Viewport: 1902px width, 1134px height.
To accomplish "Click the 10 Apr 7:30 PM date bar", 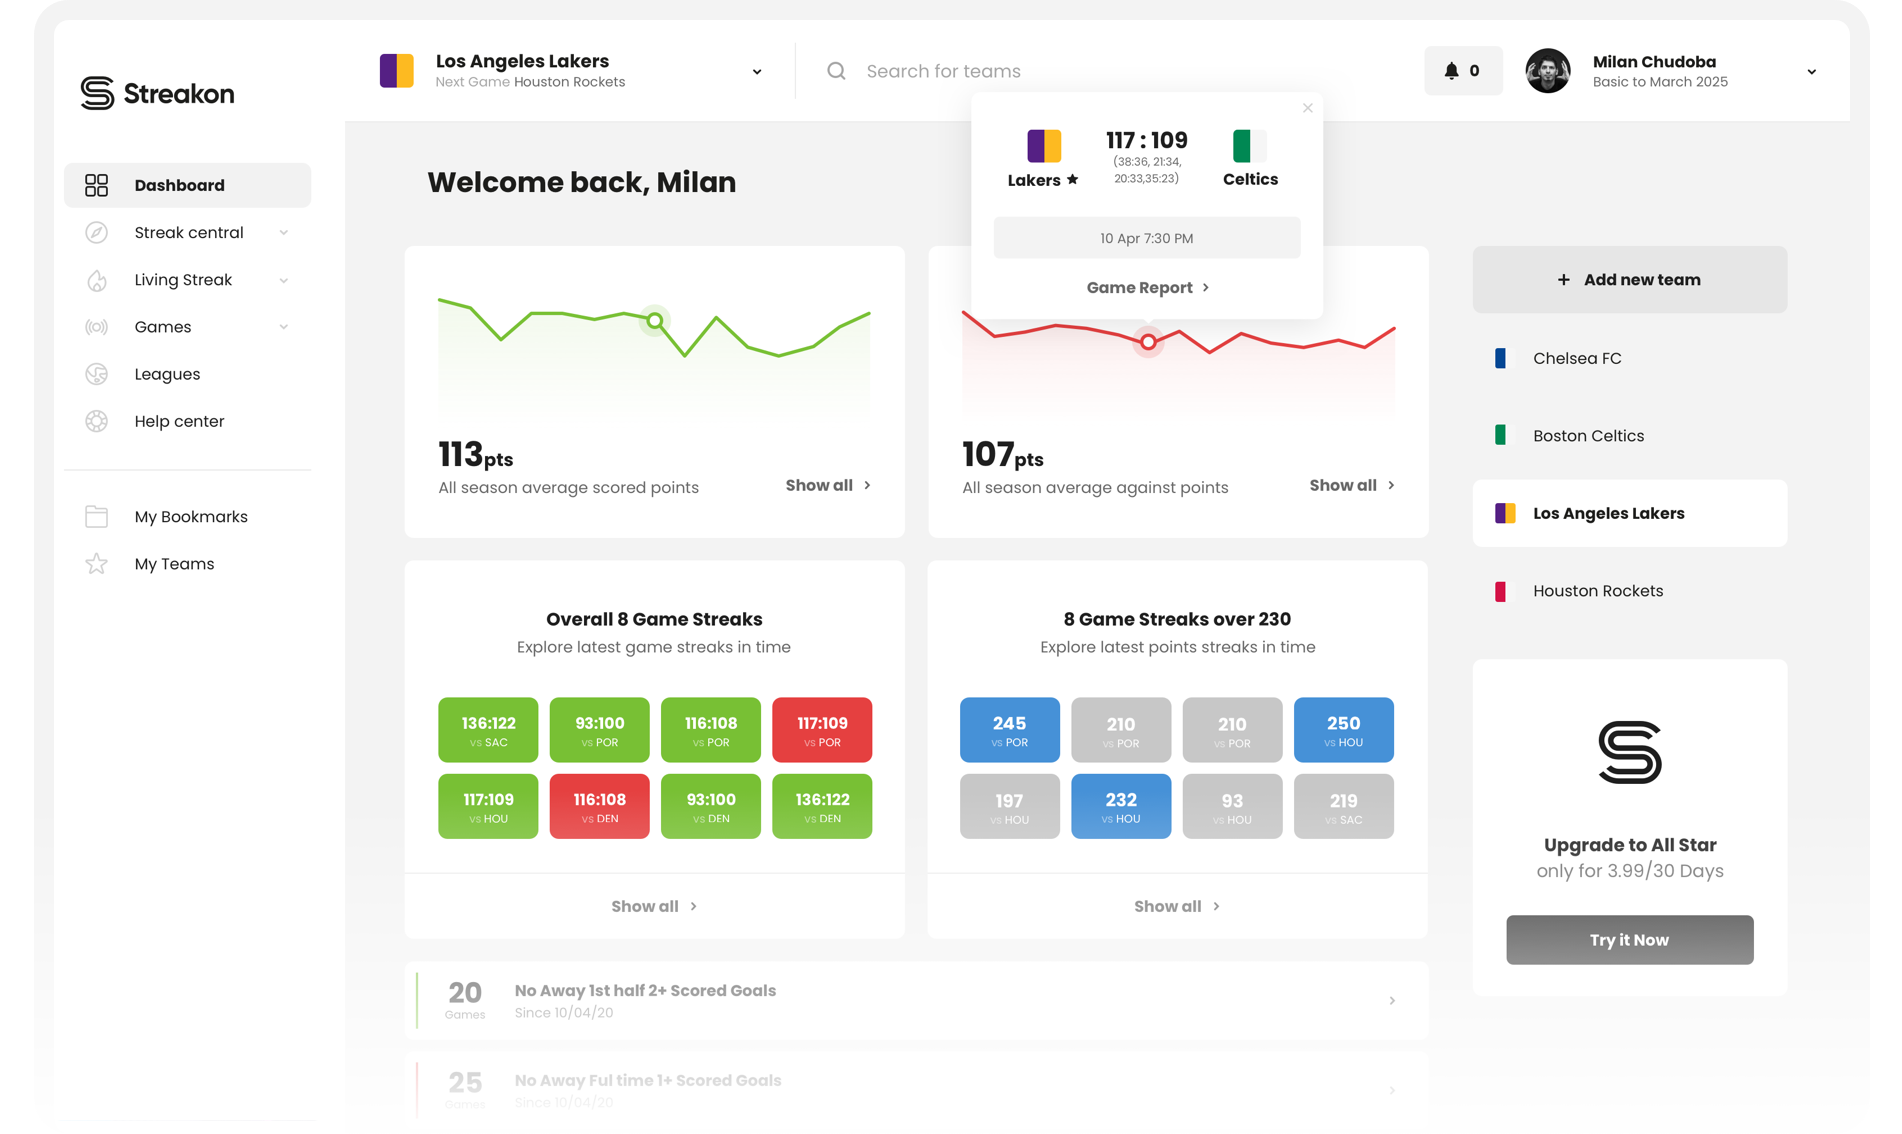I will (x=1147, y=238).
